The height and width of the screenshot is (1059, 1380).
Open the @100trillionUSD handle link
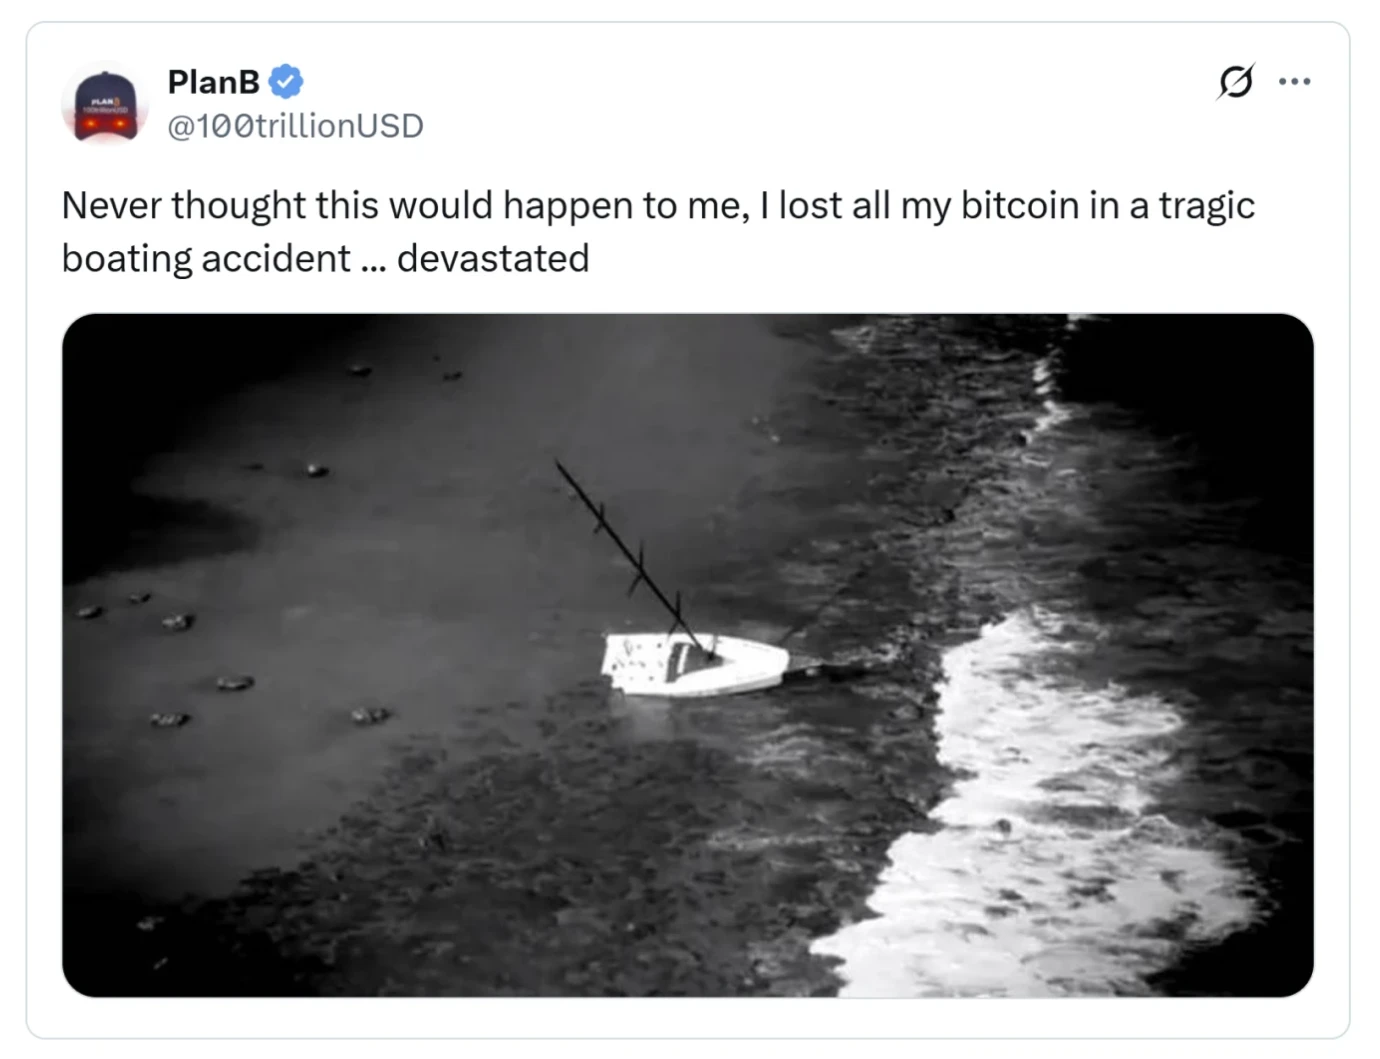click(295, 126)
